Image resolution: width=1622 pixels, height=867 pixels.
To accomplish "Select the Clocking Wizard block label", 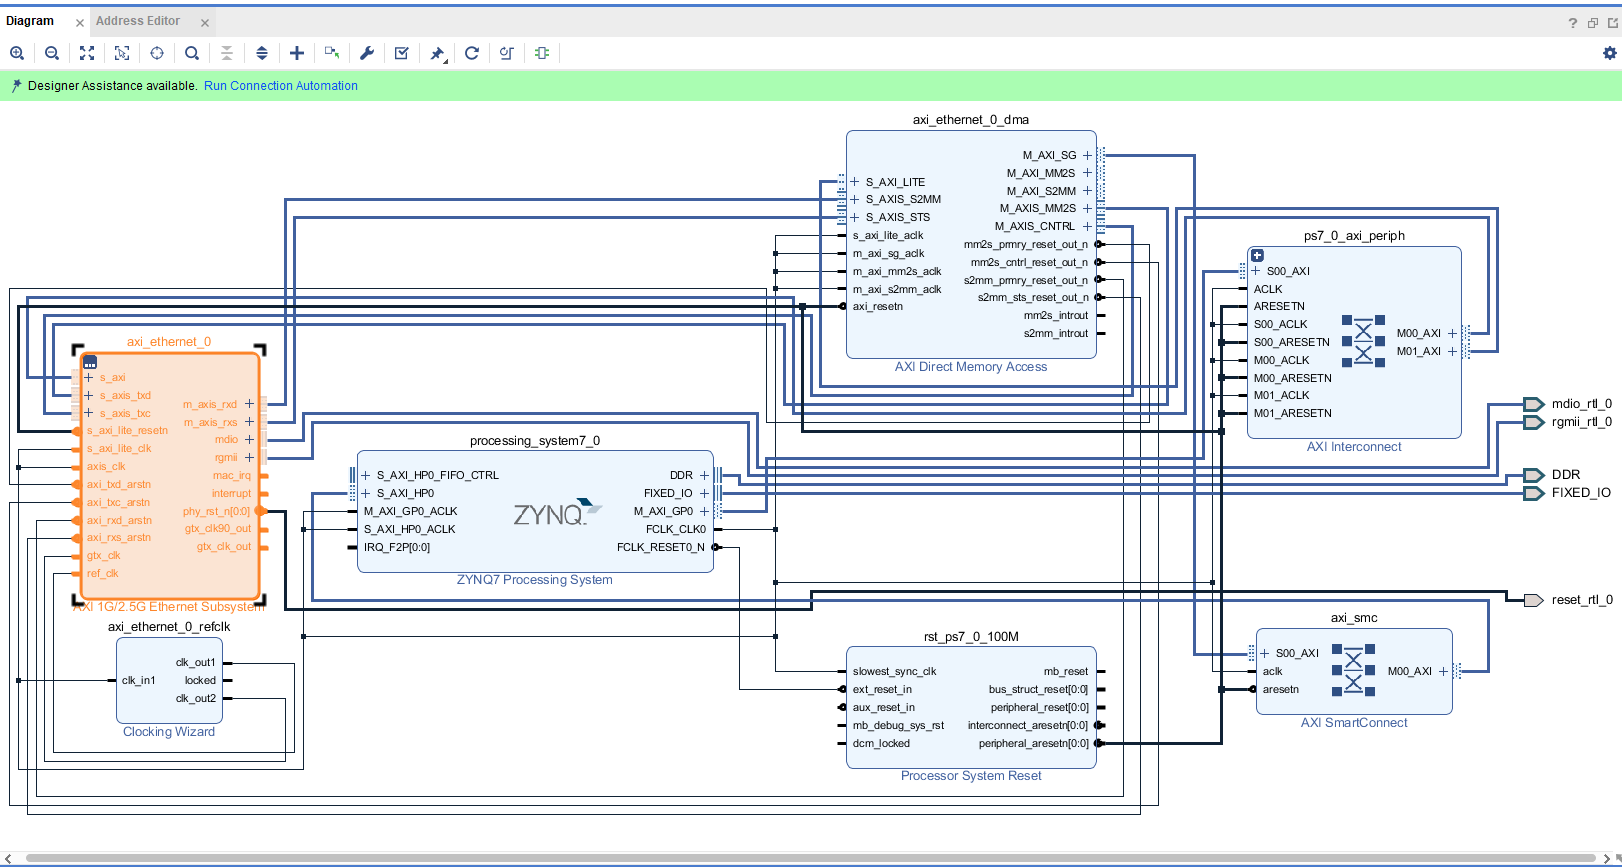I will click(x=169, y=732).
